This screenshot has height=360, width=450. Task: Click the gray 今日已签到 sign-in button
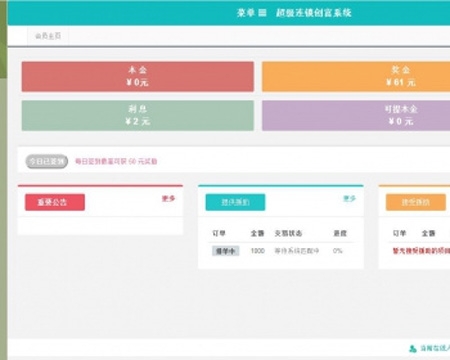(x=47, y=161)
